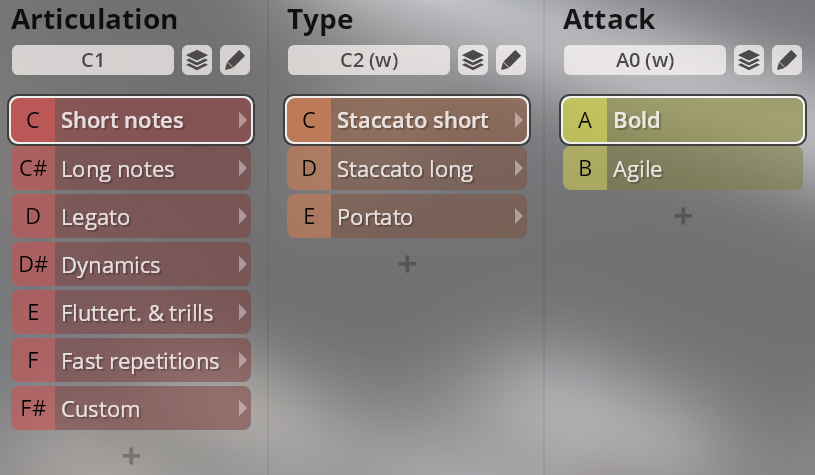Select the Fast repetitions entry
815x475 pixels.
click(131, 360)
